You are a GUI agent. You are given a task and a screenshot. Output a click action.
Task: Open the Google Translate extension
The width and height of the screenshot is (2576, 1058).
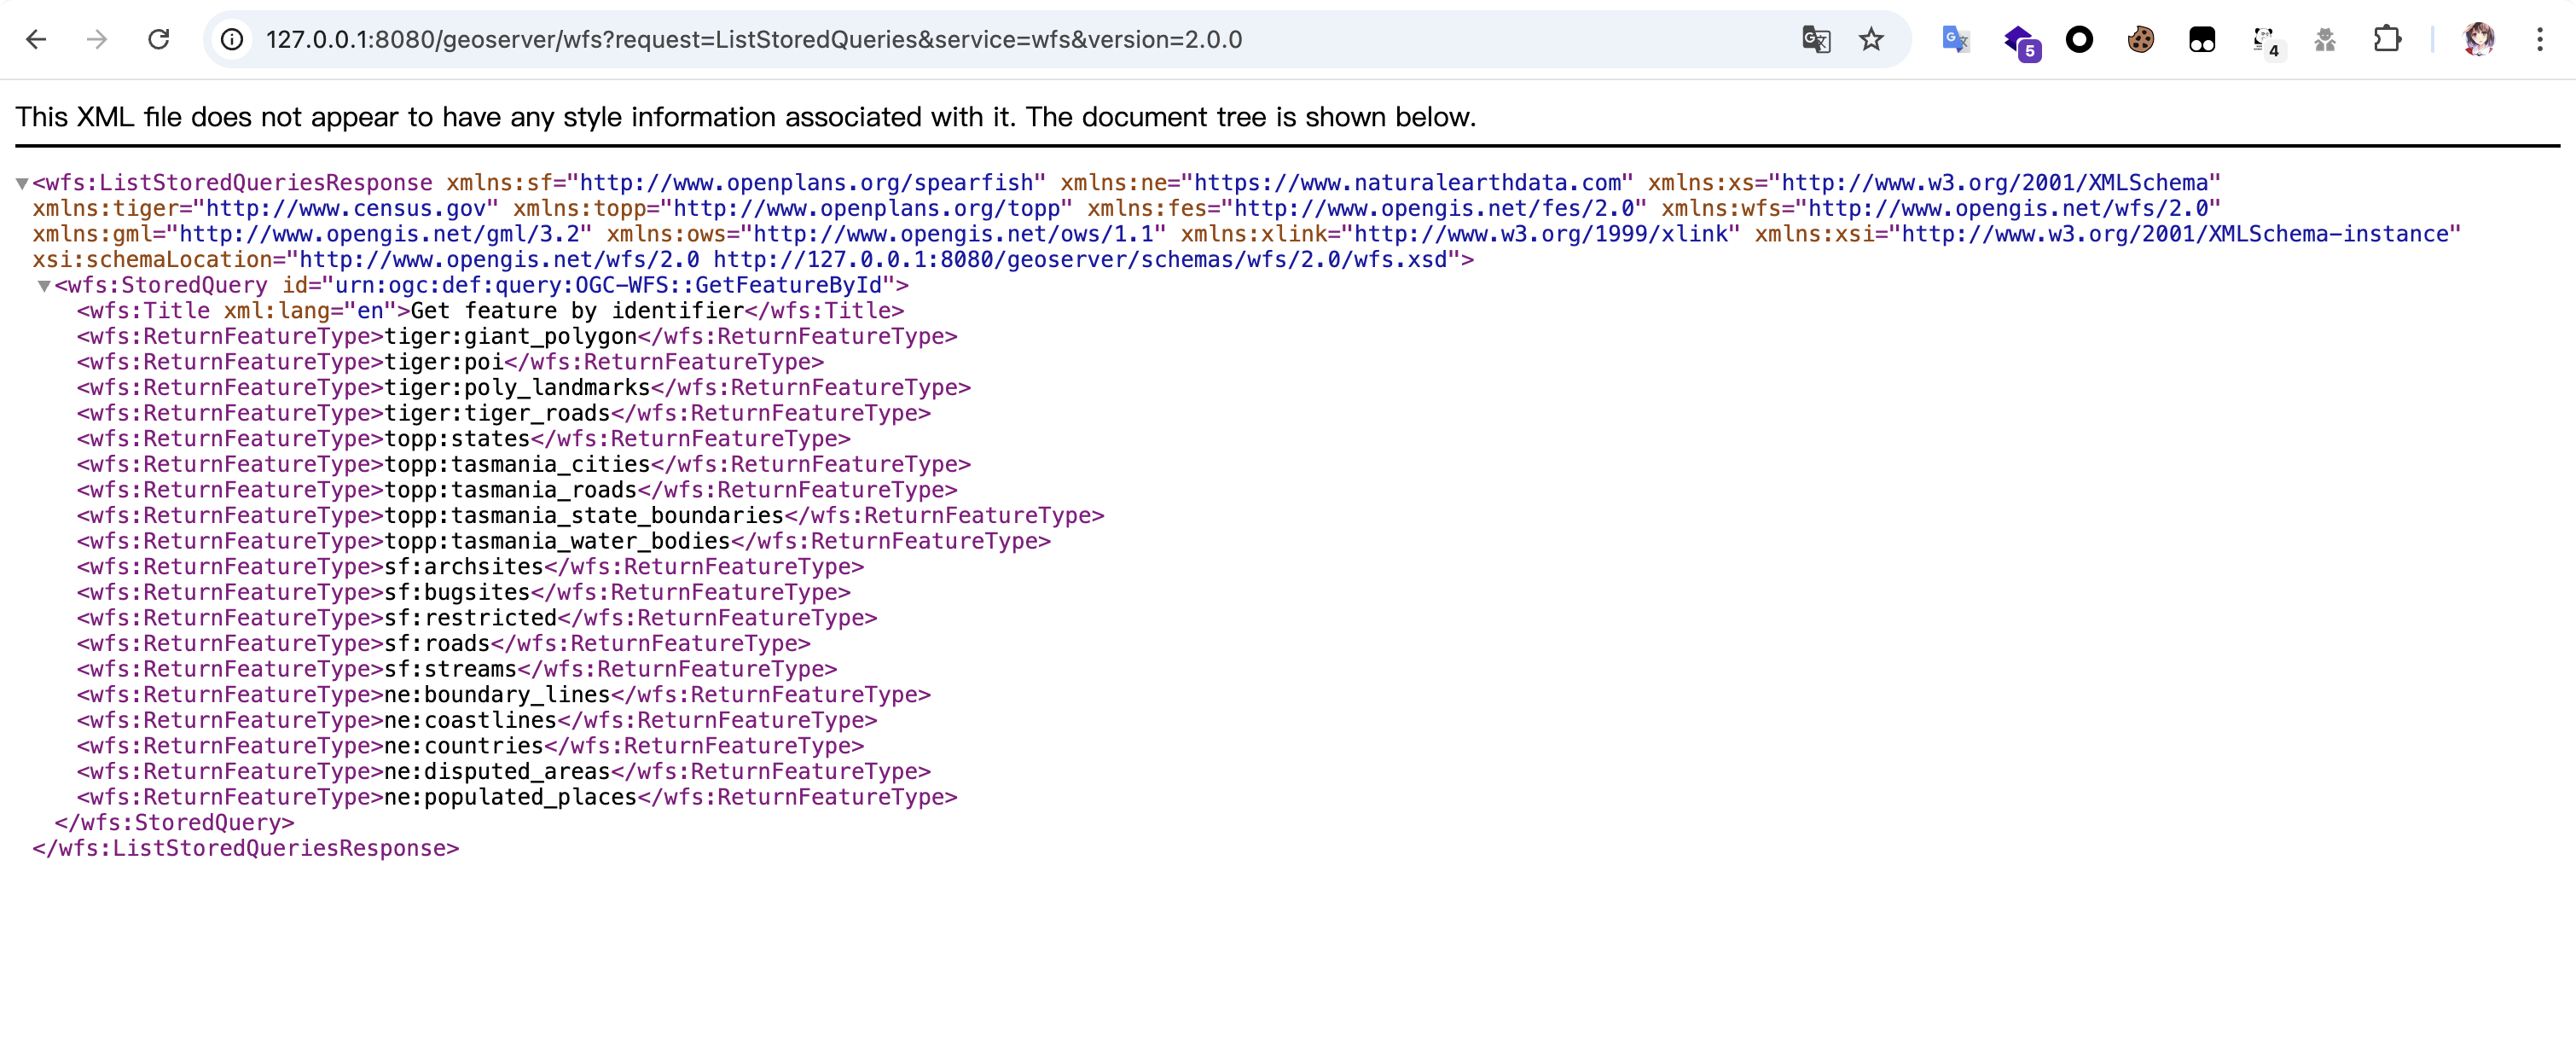1955,39
